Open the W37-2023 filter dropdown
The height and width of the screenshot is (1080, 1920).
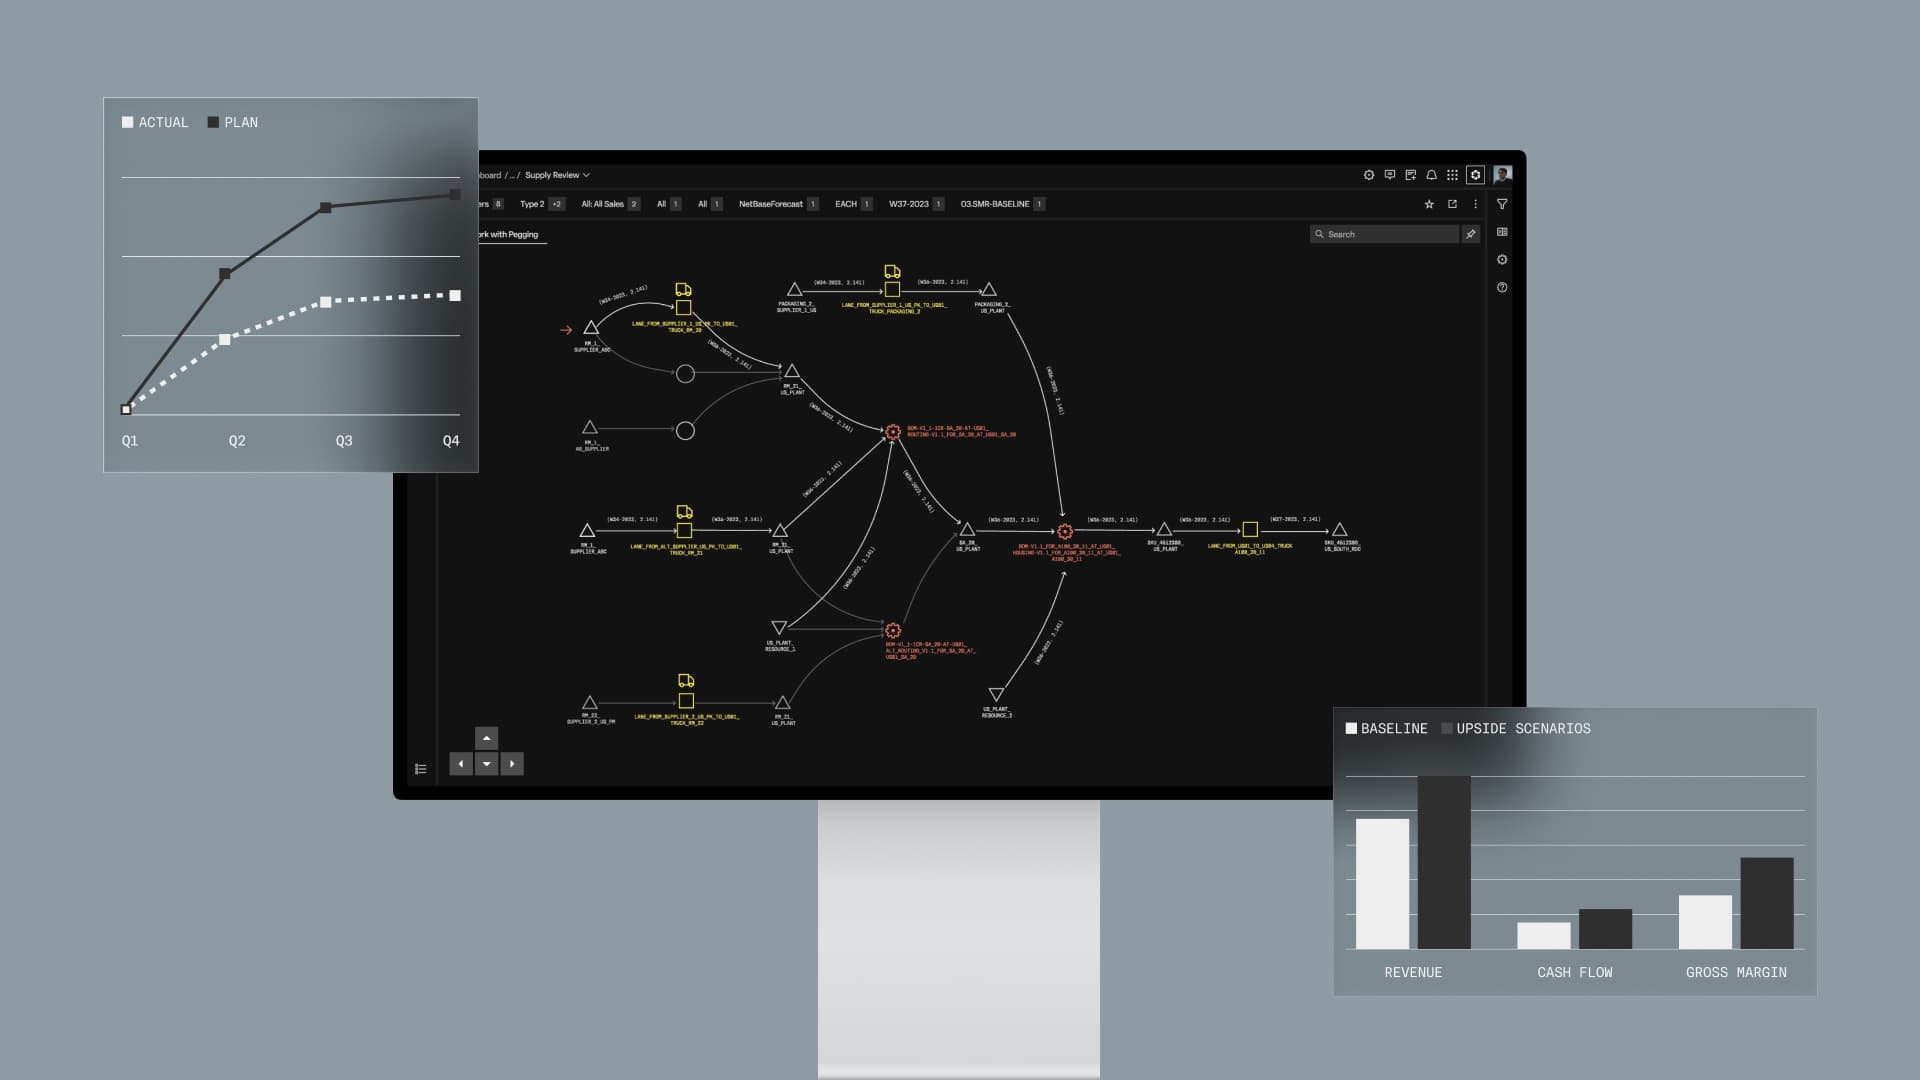click(909, 204)
